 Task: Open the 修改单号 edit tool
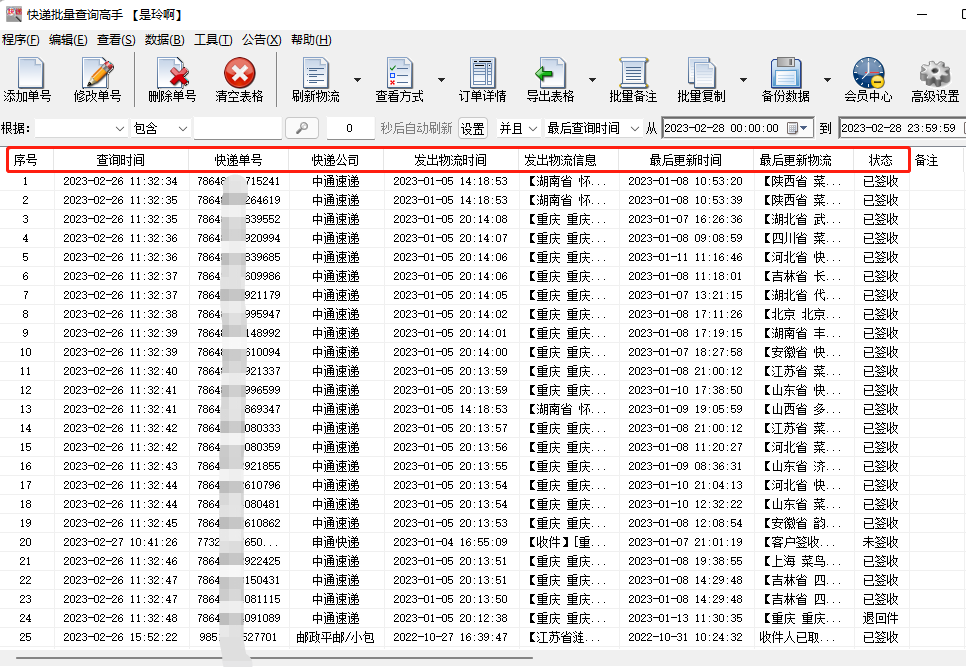click(x=97, y=79)
